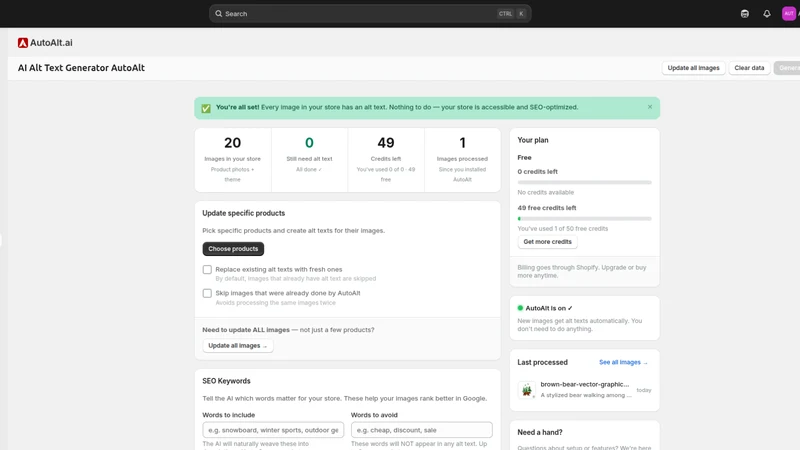Image resolution: width=800 pixels, height=450 pixels.
Task: Open the purple account avatar menu
Action: coord(789,14)
